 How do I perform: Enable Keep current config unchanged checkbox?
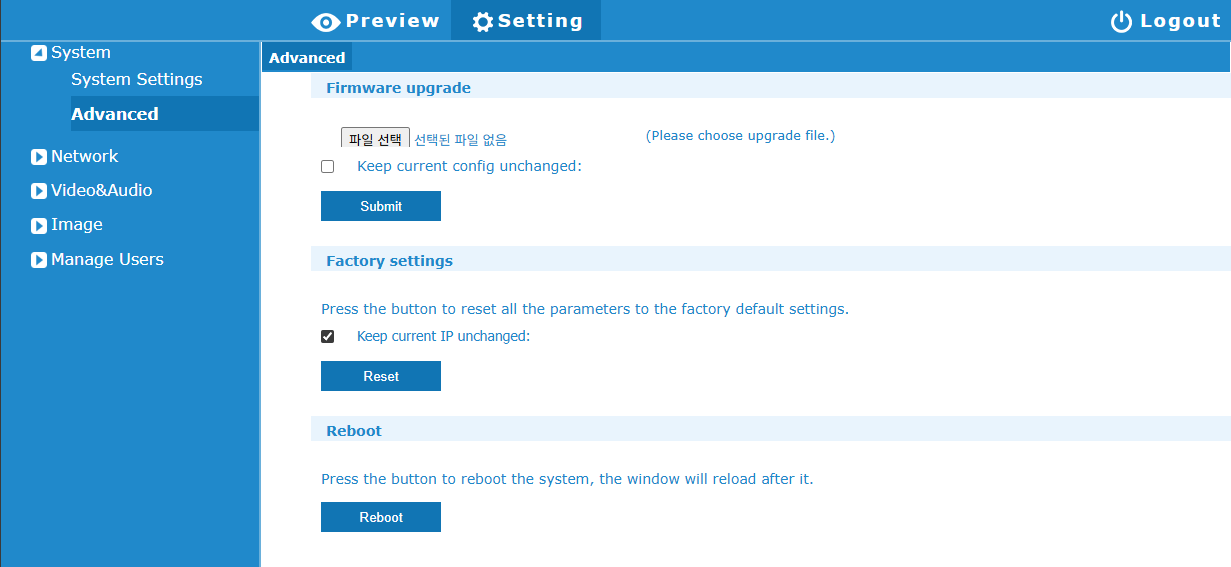click(327, 167)
